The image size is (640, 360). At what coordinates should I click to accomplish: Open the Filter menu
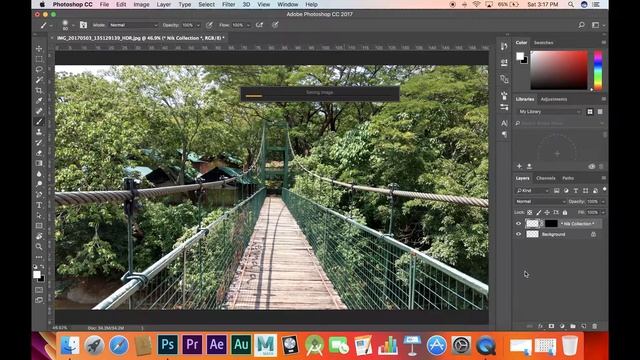click(x=229, y=4)
